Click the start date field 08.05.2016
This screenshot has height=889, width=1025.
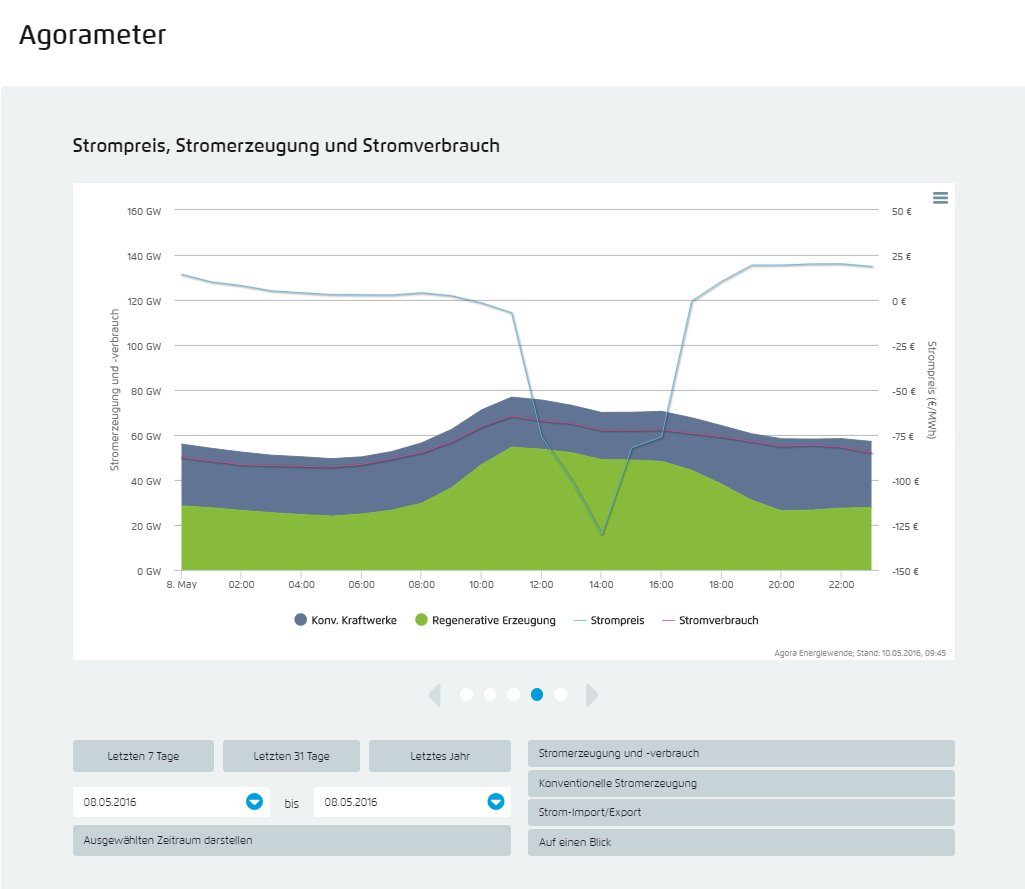(171, 801)
